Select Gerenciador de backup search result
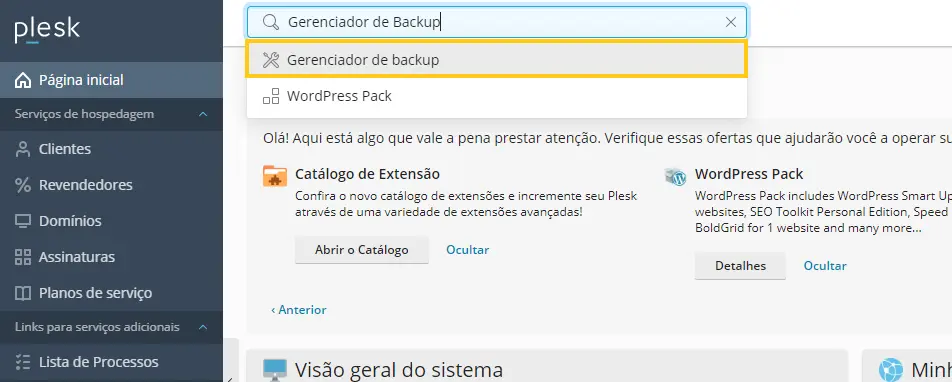This screenshot has height=382, width=952. pyautogui.click(x=497, y=60)
